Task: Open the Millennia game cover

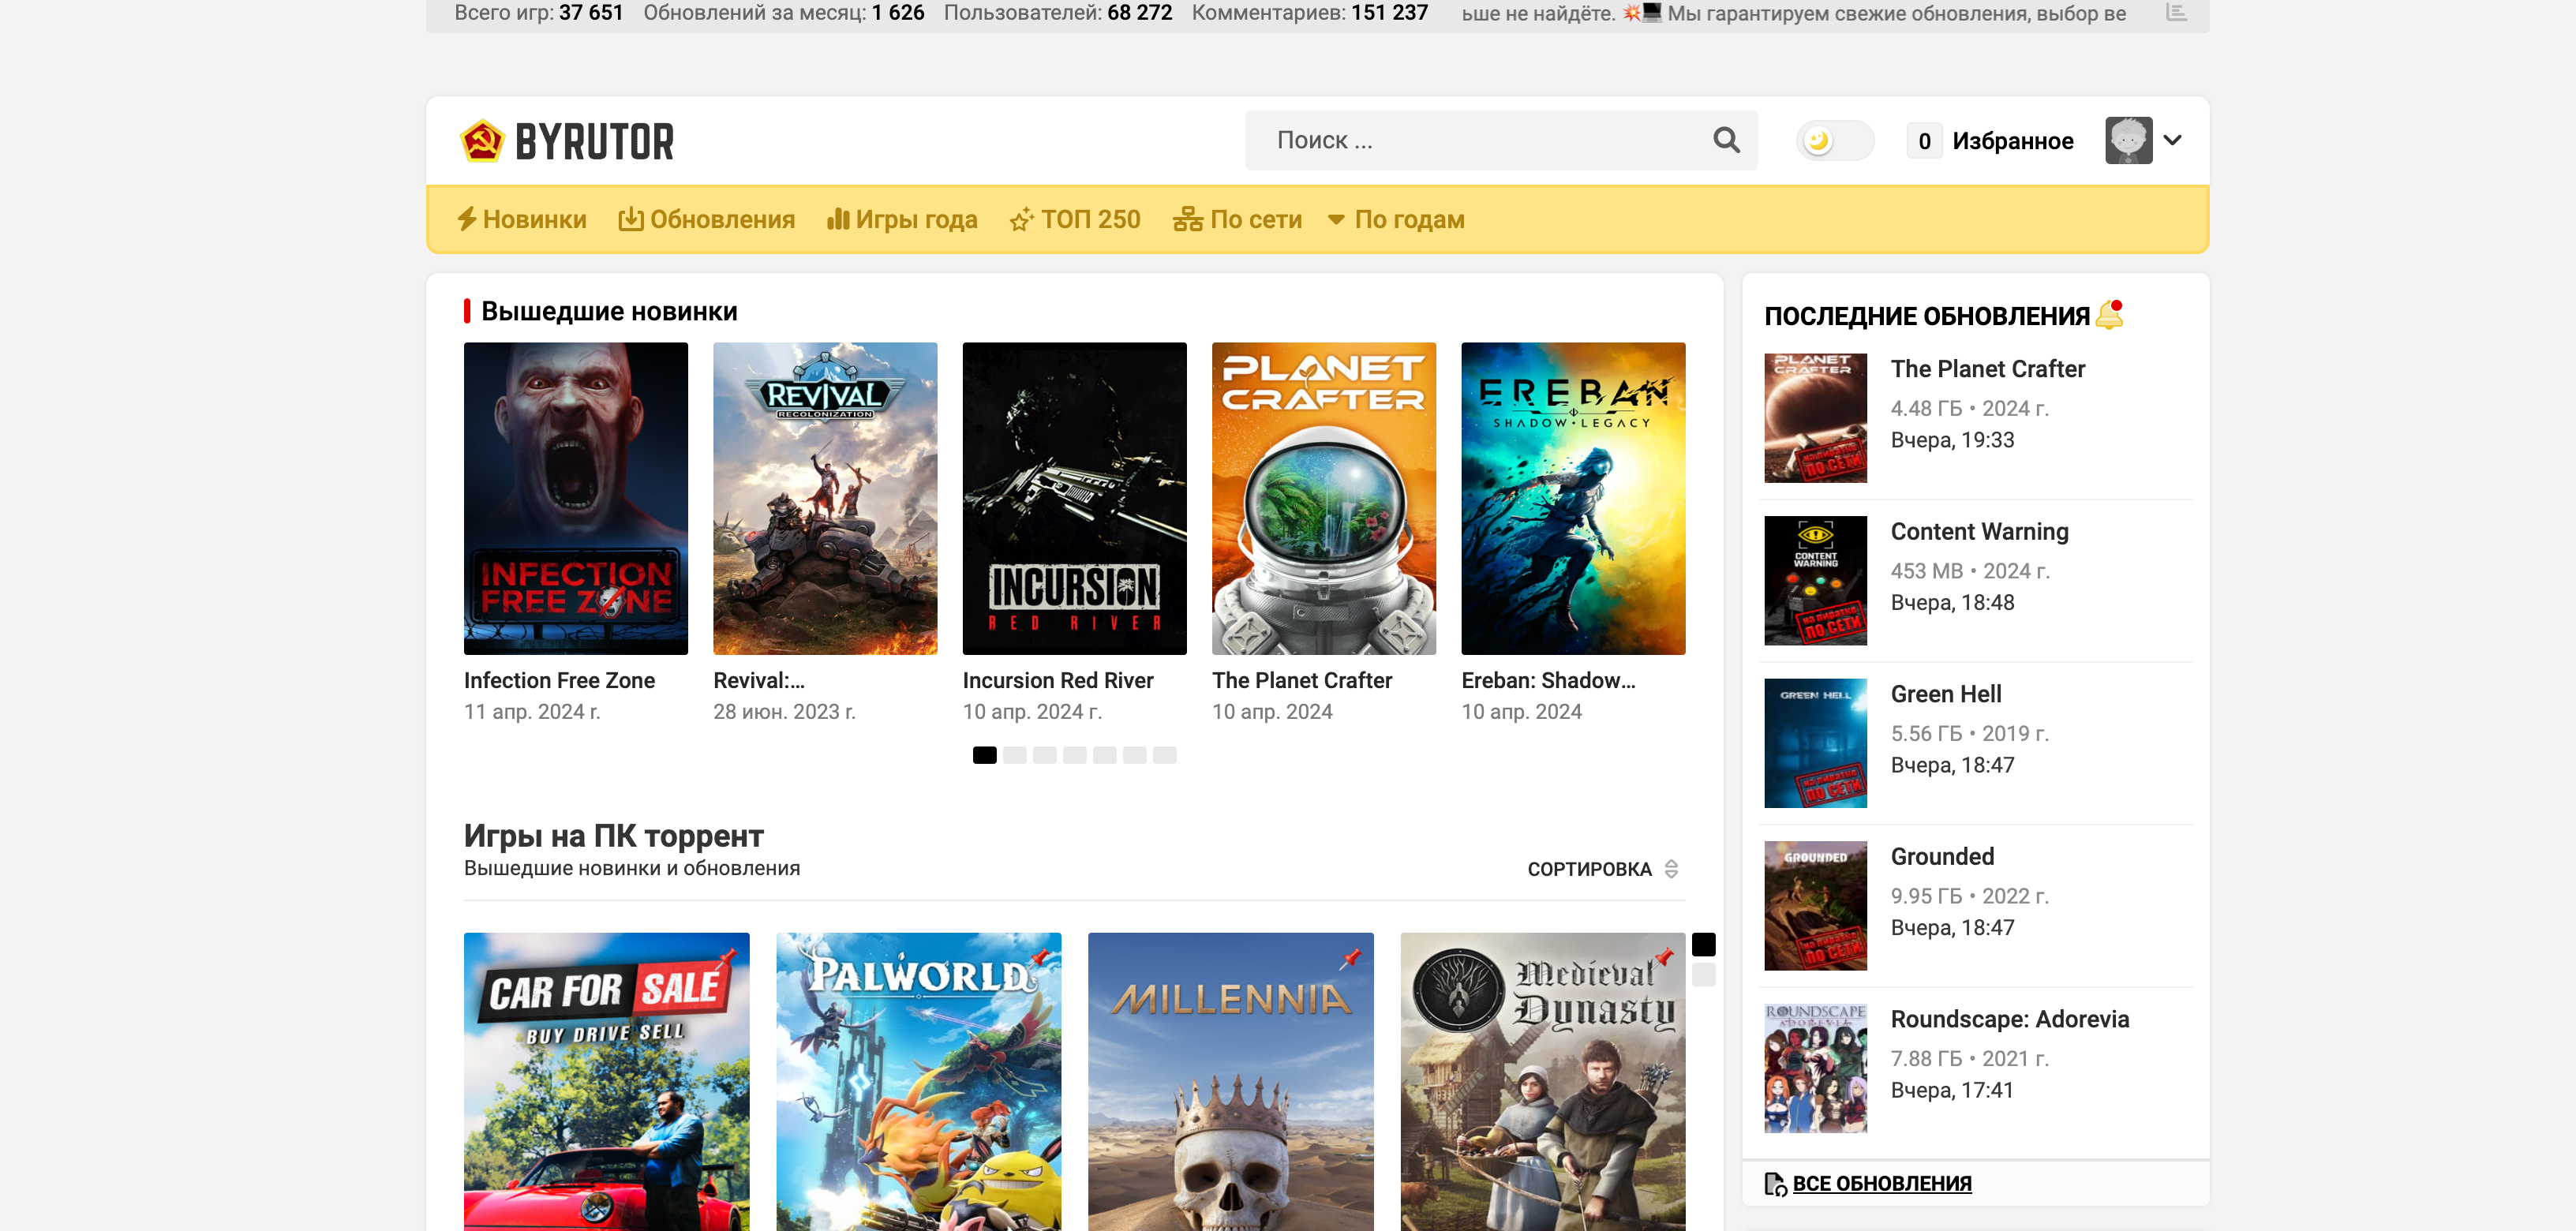Action: point(1230,1082)
